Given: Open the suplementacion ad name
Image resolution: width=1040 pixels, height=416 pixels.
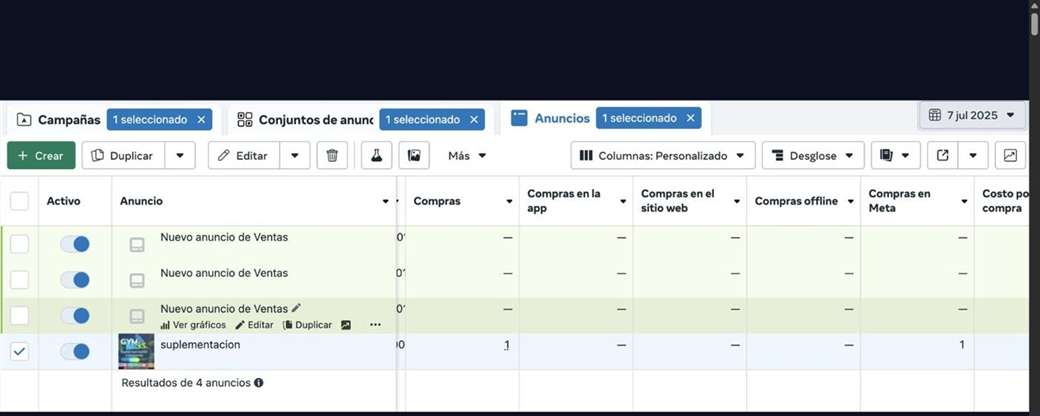Looking at the screenshot, I should click(x=200, y=344).
